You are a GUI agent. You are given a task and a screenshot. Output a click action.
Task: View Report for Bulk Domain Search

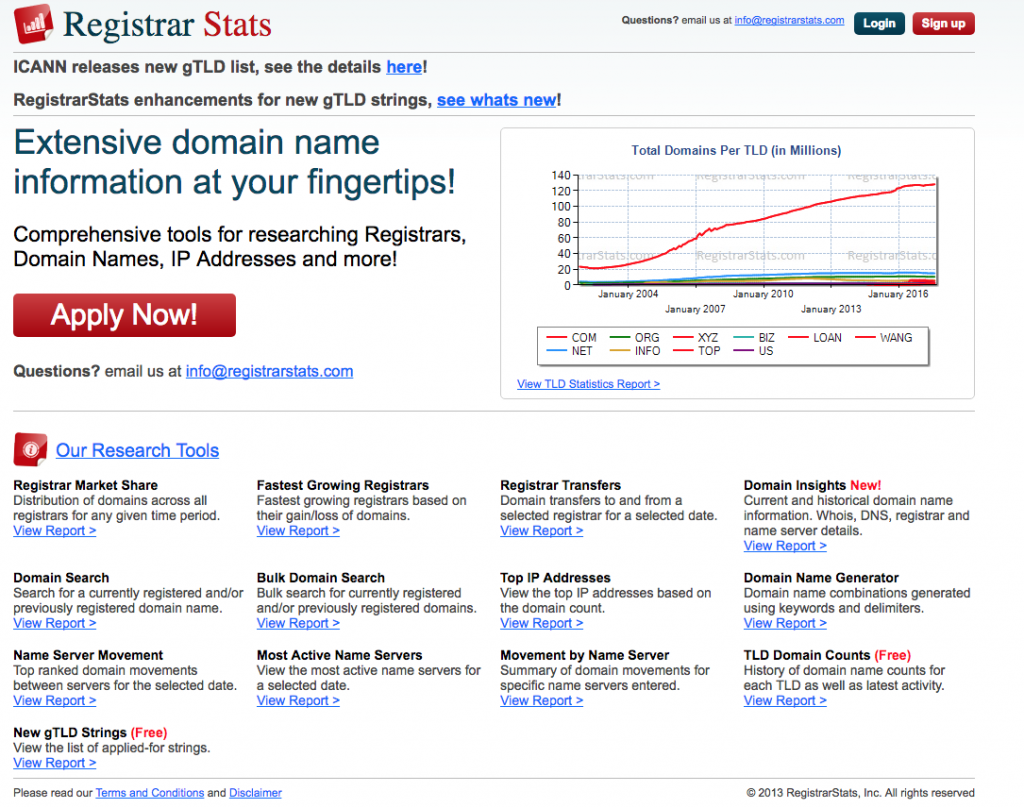[x=298, y=623]
